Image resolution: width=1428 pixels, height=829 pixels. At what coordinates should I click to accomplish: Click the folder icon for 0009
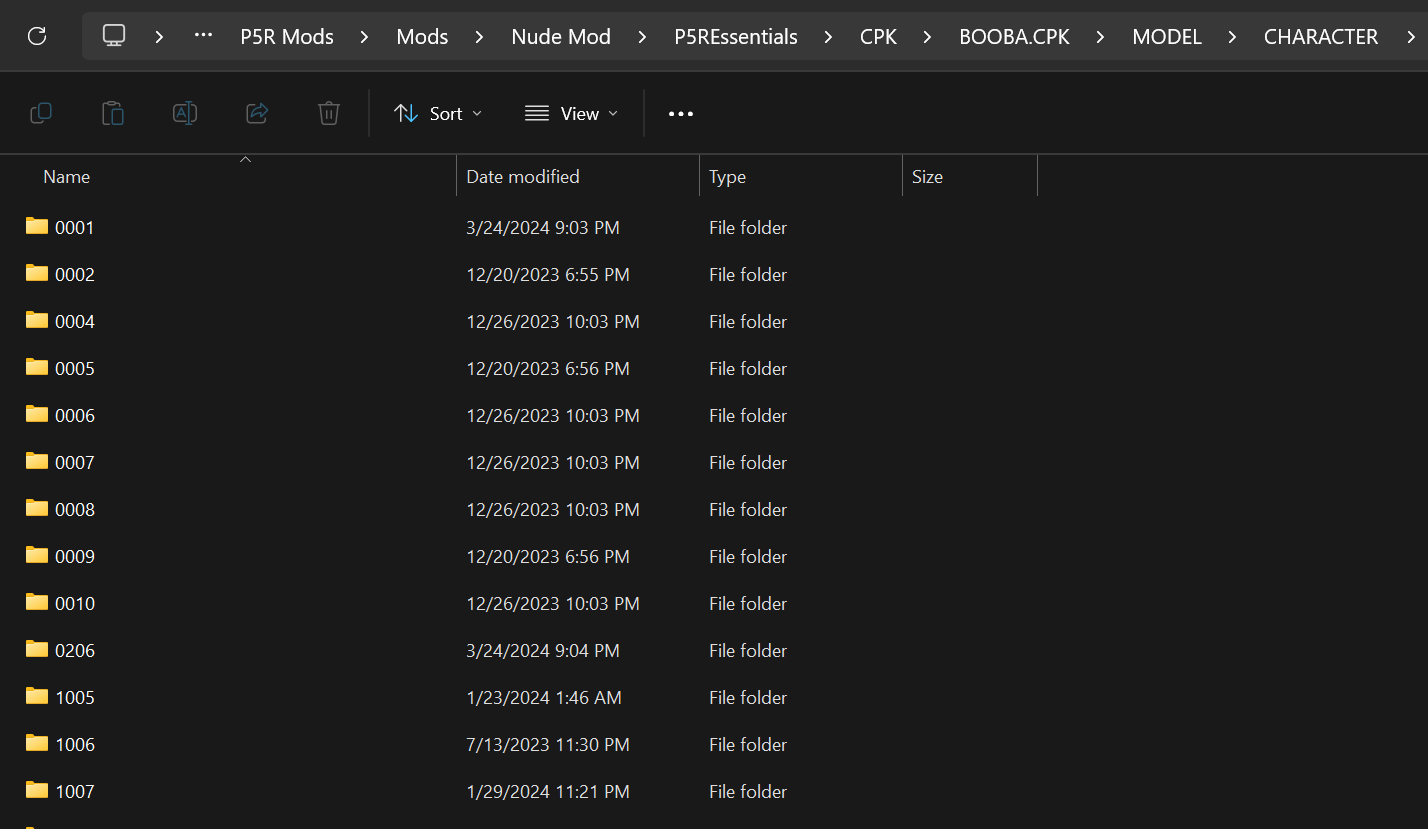(x=37, y=555)
